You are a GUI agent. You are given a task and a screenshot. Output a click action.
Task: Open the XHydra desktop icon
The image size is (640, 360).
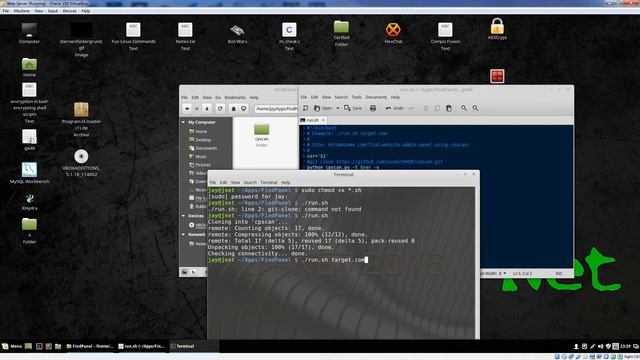click(29, 202)
